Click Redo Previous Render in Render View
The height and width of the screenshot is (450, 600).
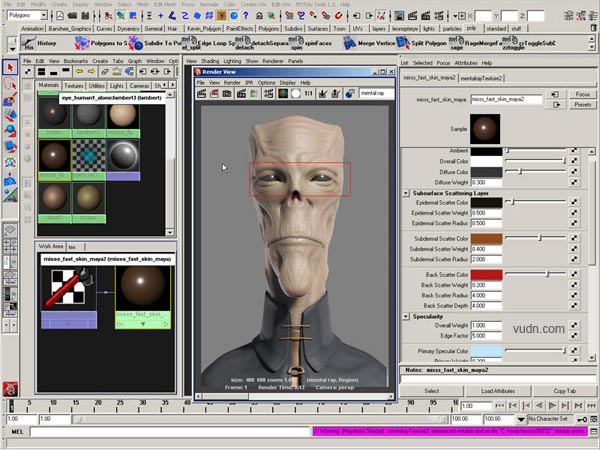pos(202,94)
